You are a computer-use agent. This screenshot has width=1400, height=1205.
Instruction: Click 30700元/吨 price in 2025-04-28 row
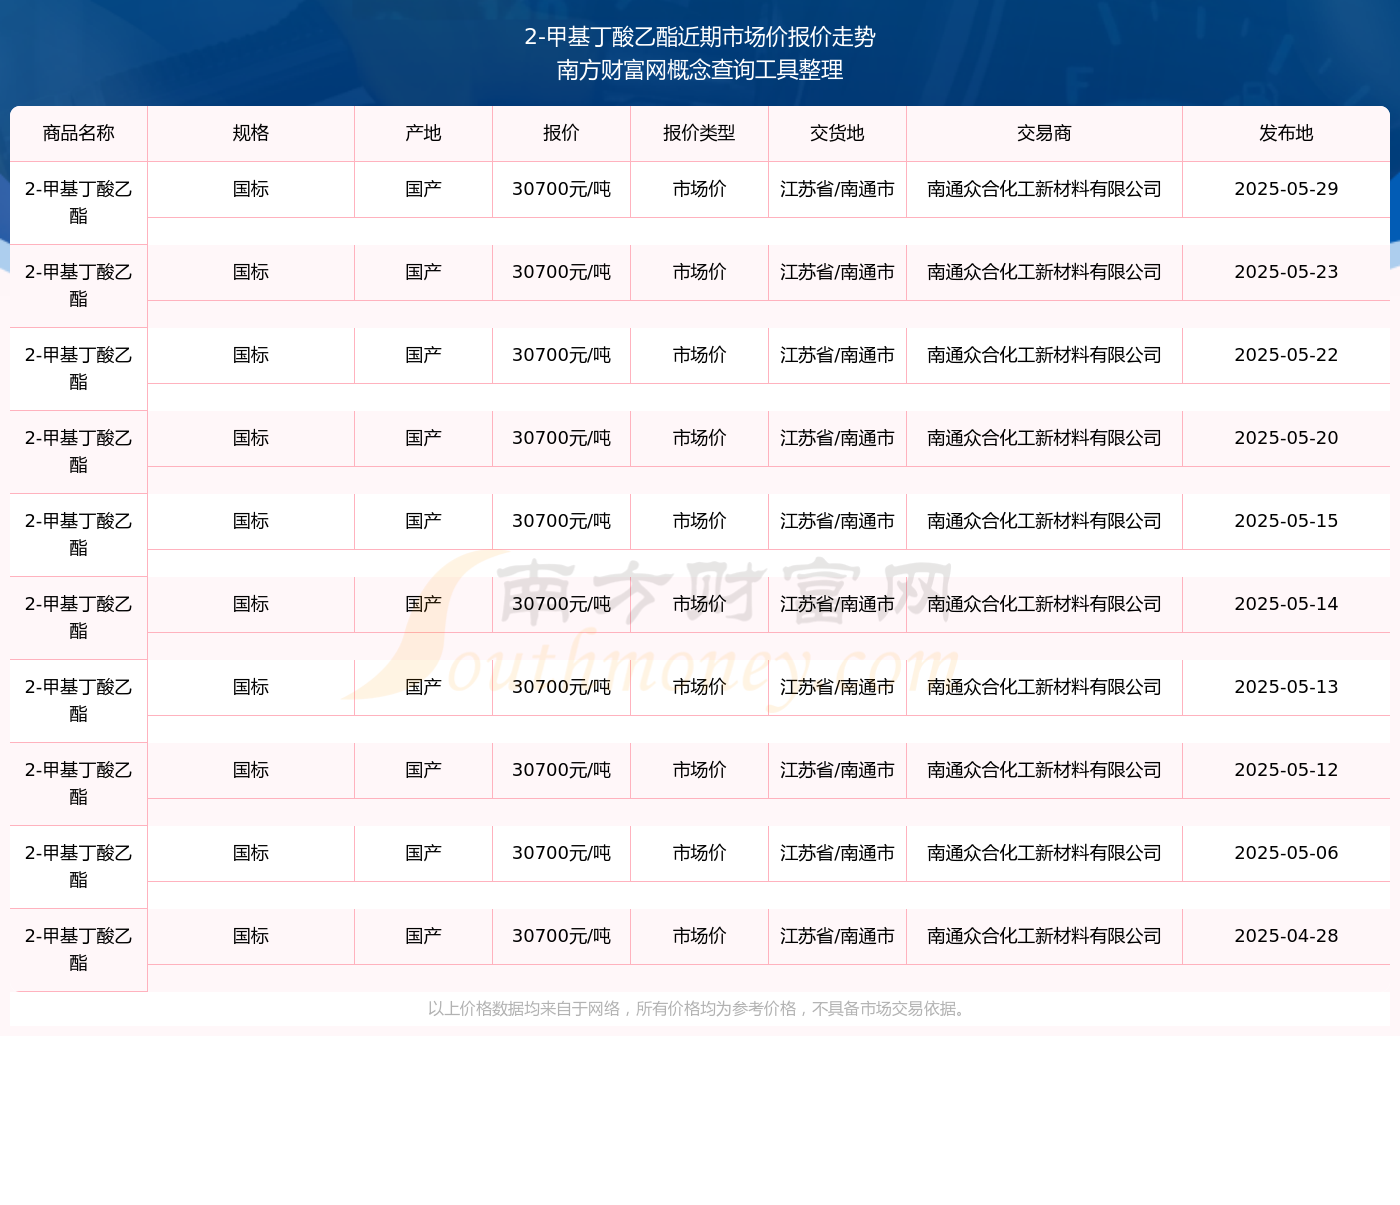tap(562, 936)
